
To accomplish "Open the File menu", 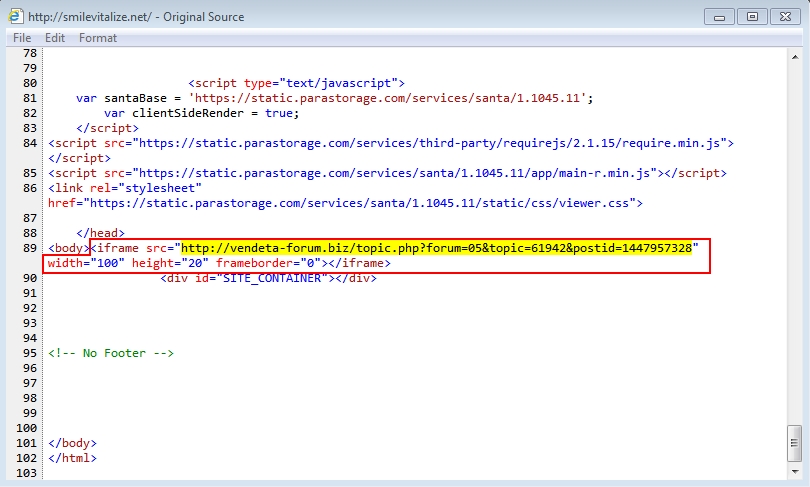I will [x=22, y=38].
